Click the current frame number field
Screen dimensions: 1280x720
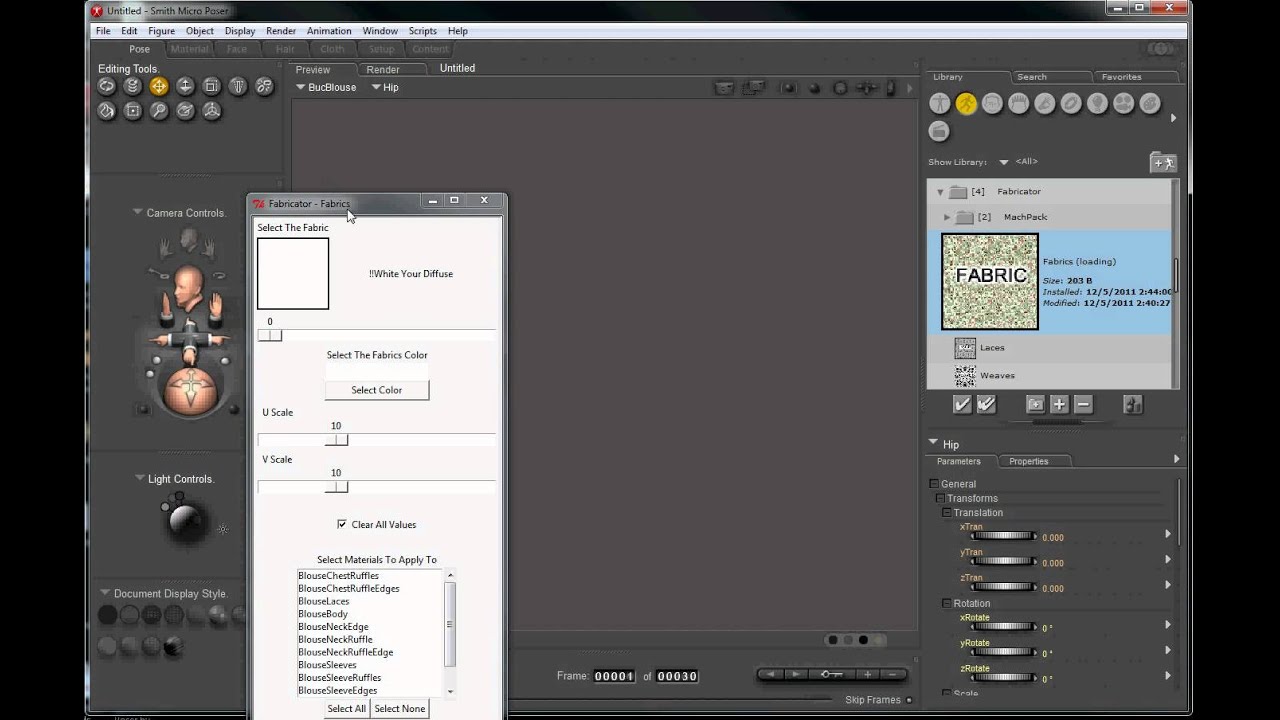pyautogui.click(x=614, y=676)
